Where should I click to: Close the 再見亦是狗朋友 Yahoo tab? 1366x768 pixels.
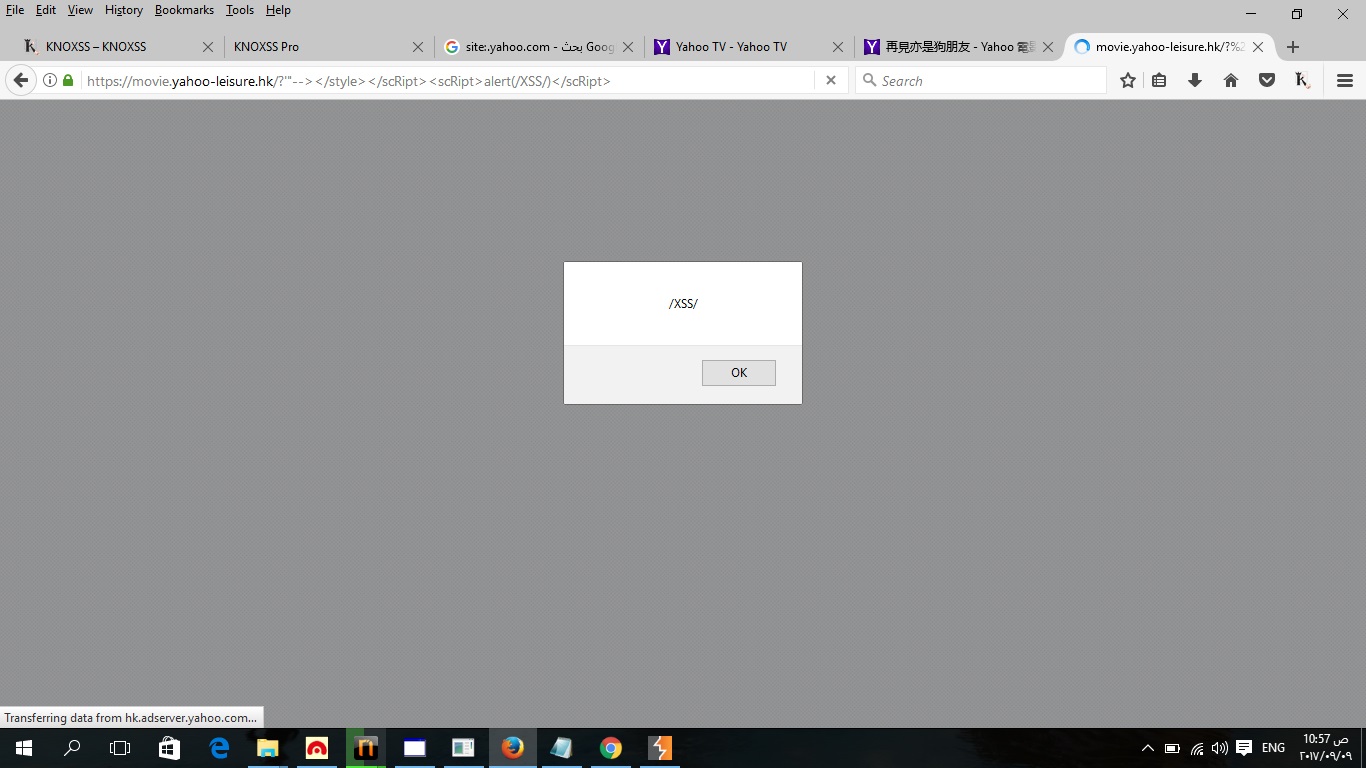1048,47
